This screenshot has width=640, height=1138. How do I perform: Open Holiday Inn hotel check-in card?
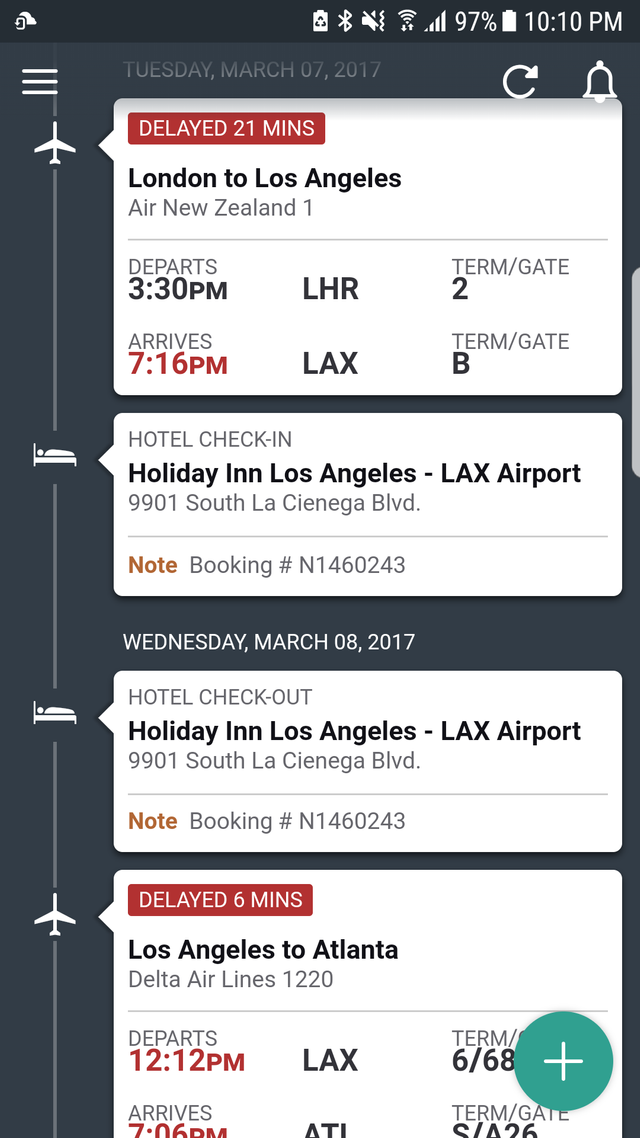(368, 504)
